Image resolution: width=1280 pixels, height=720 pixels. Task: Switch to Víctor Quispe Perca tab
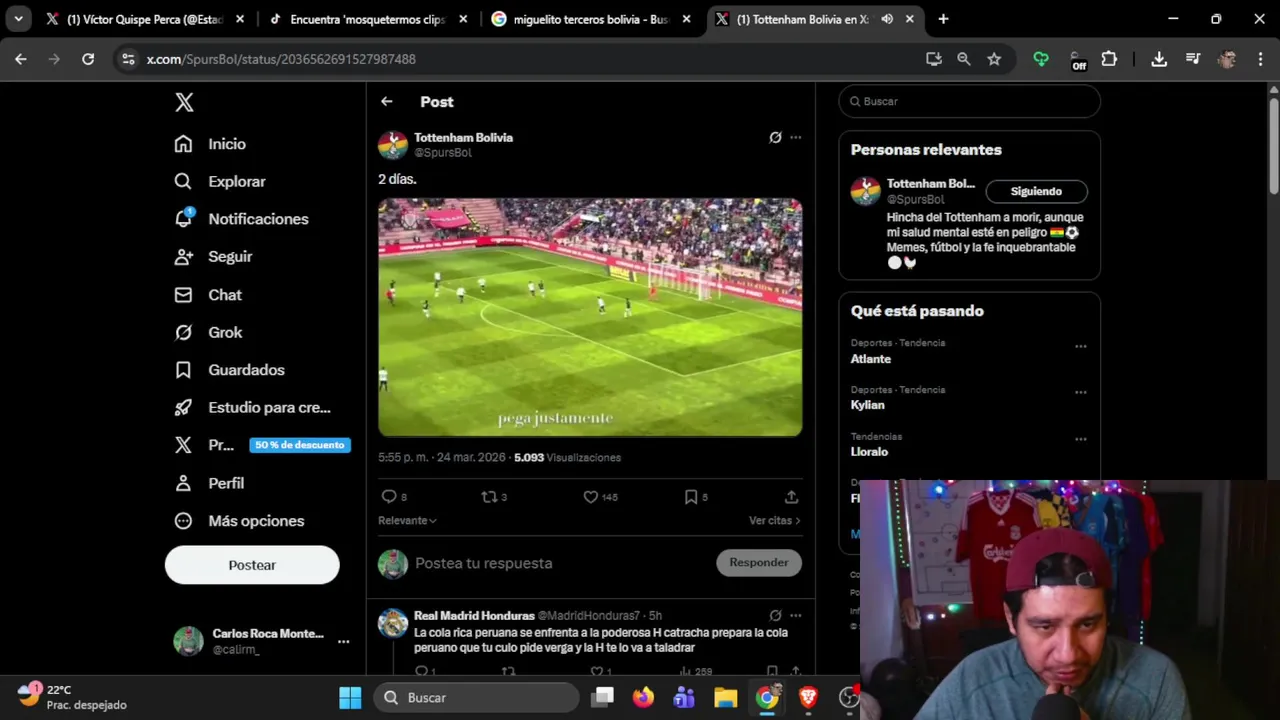click(145, 19)
